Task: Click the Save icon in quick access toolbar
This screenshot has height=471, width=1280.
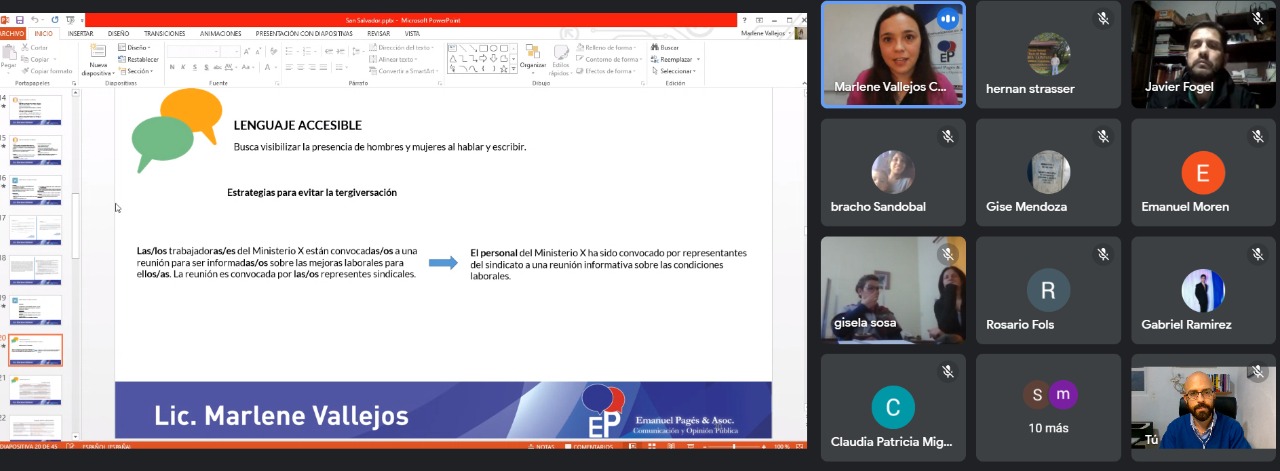Action: coord(19,19)
